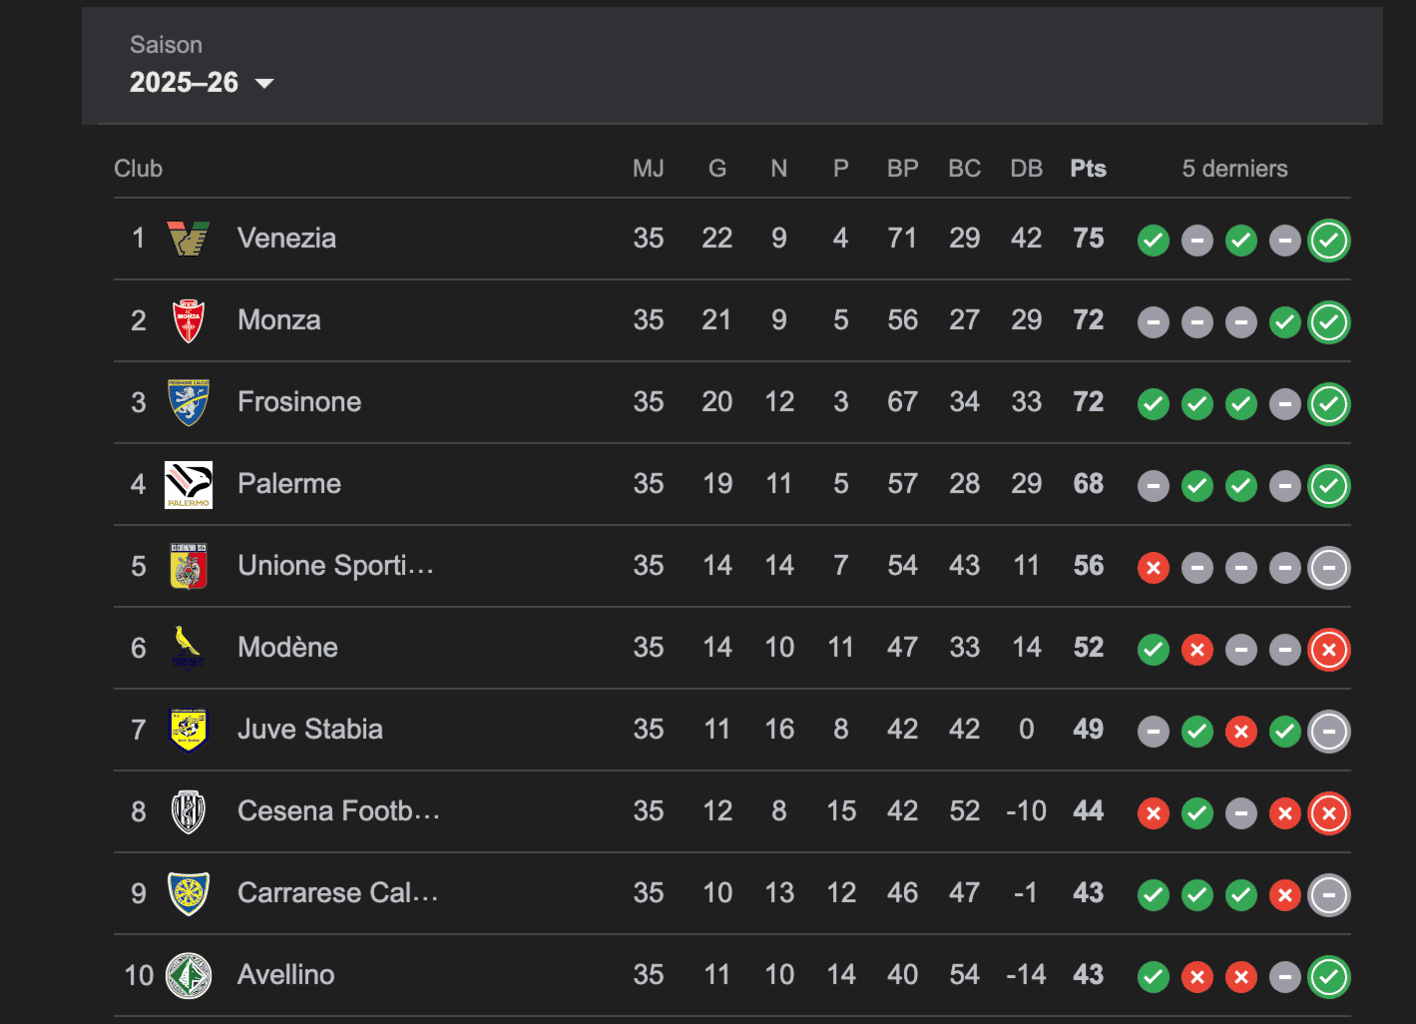Image resolution: width=1416 pixels, height=1024 pixels.
Task: Click Cesena's latest loss result icon
Action: coord(1329,814)
